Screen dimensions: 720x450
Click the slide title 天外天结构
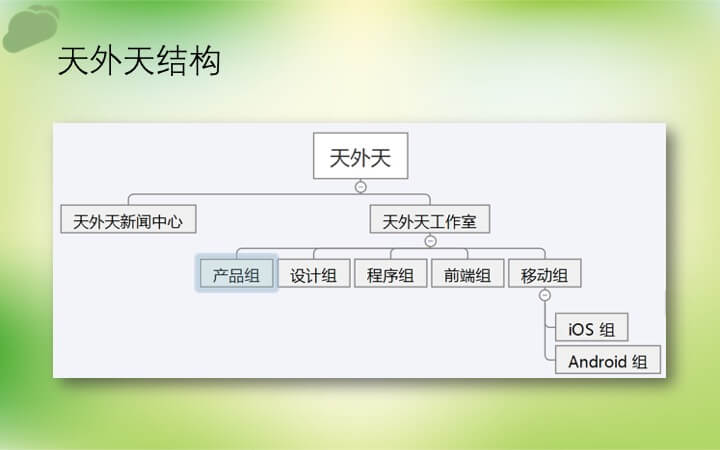click(139, 61)
